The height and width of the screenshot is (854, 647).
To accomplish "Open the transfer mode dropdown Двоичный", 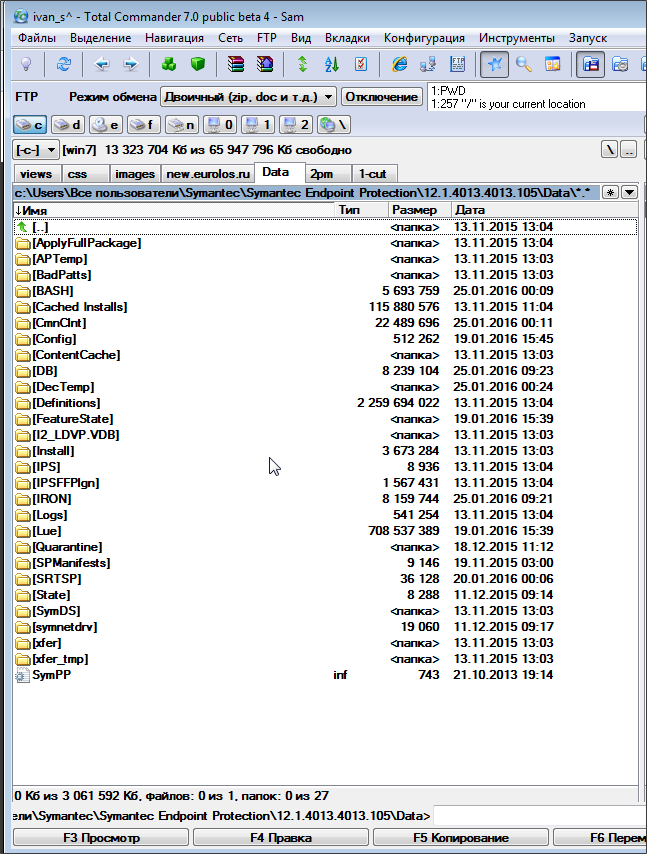I will pos(248,97).
